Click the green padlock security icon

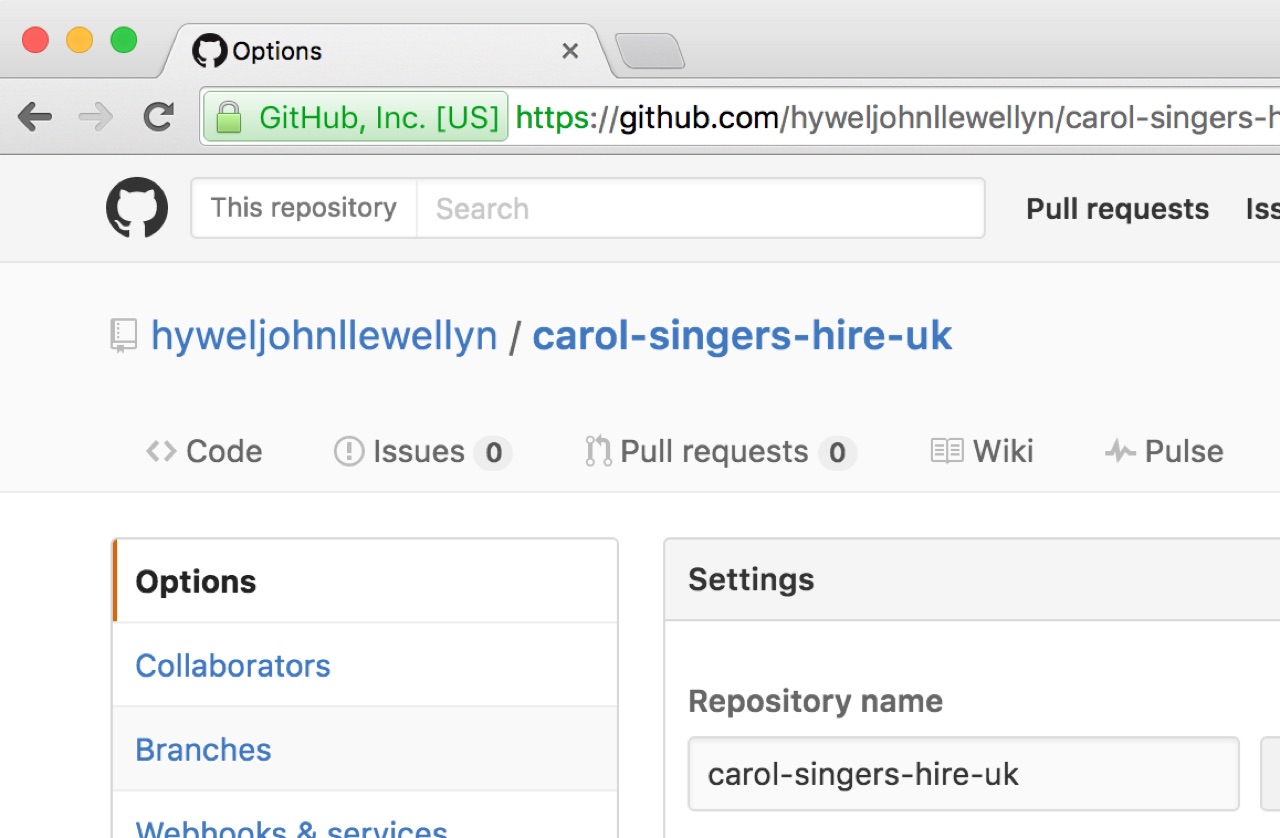tap(229, 117)
